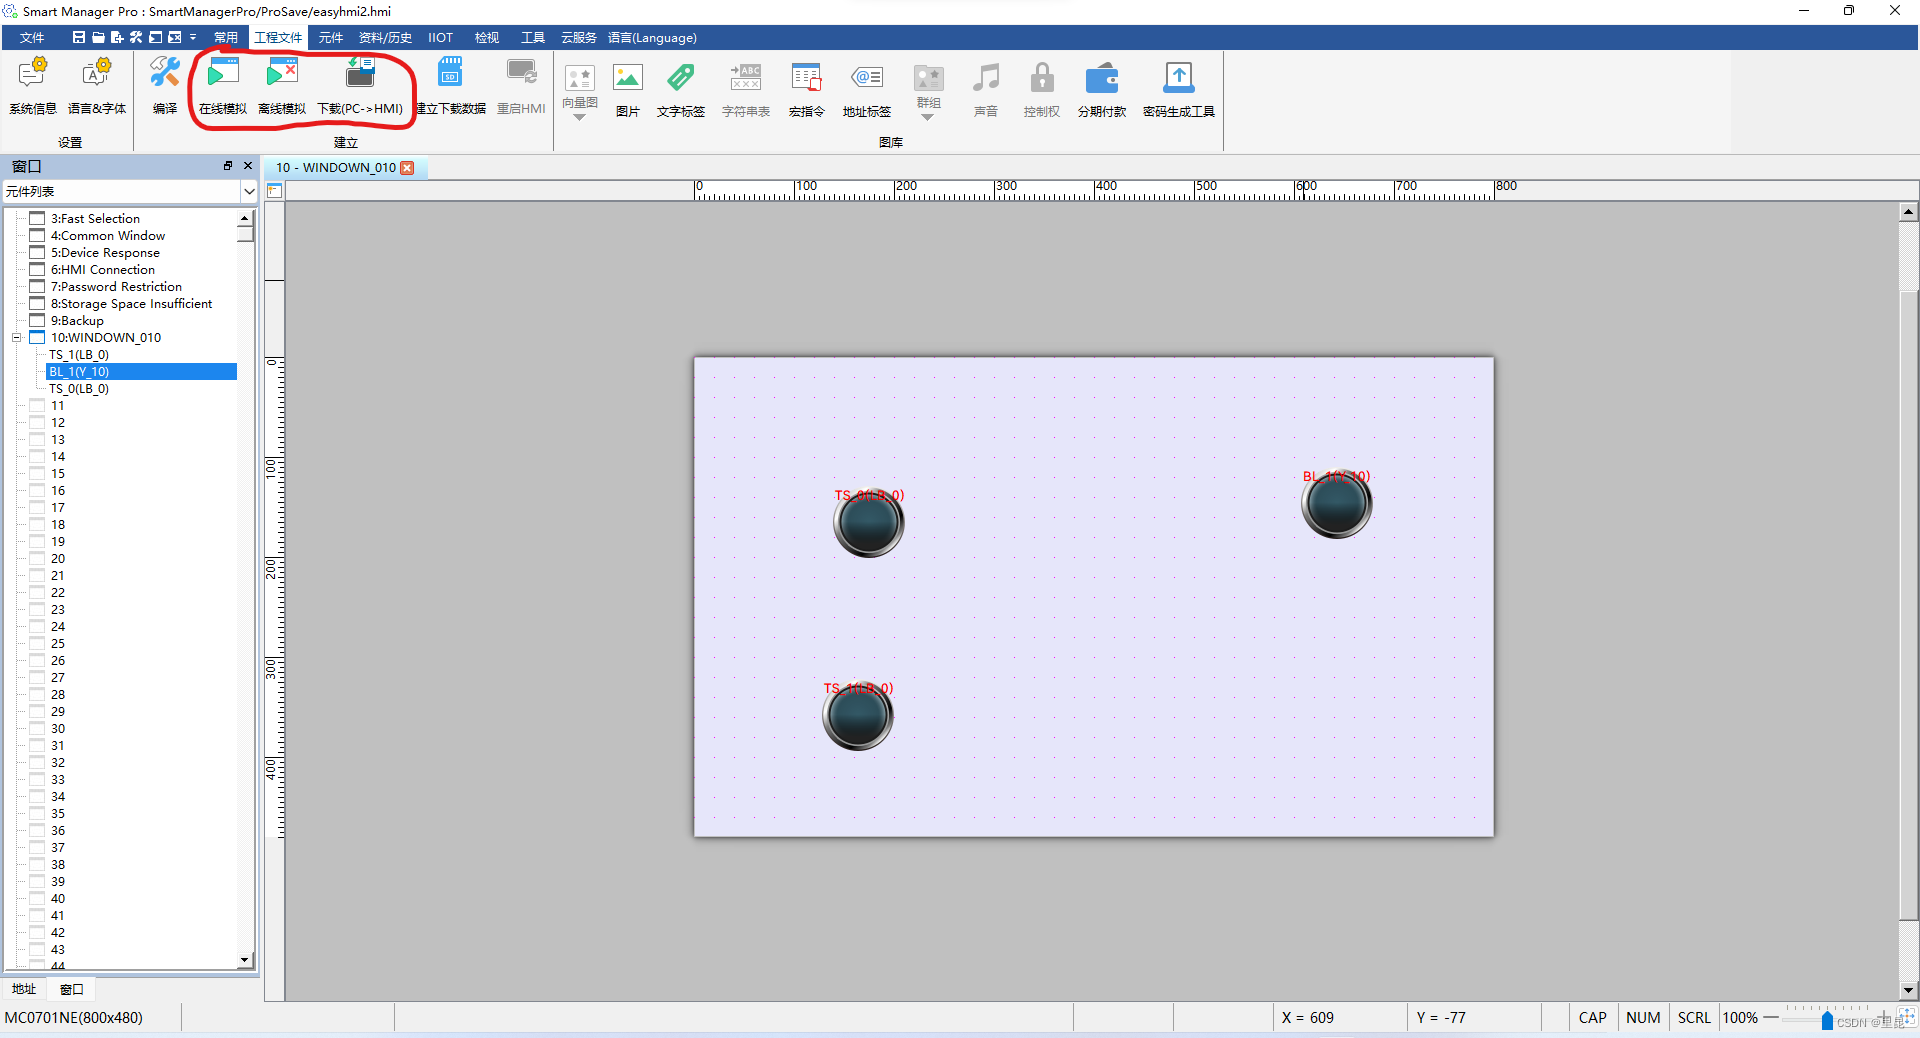Click the open folder icon in quick access bar
The height and width of the screenshot is (1038, 1920).
tap(98, 37)
